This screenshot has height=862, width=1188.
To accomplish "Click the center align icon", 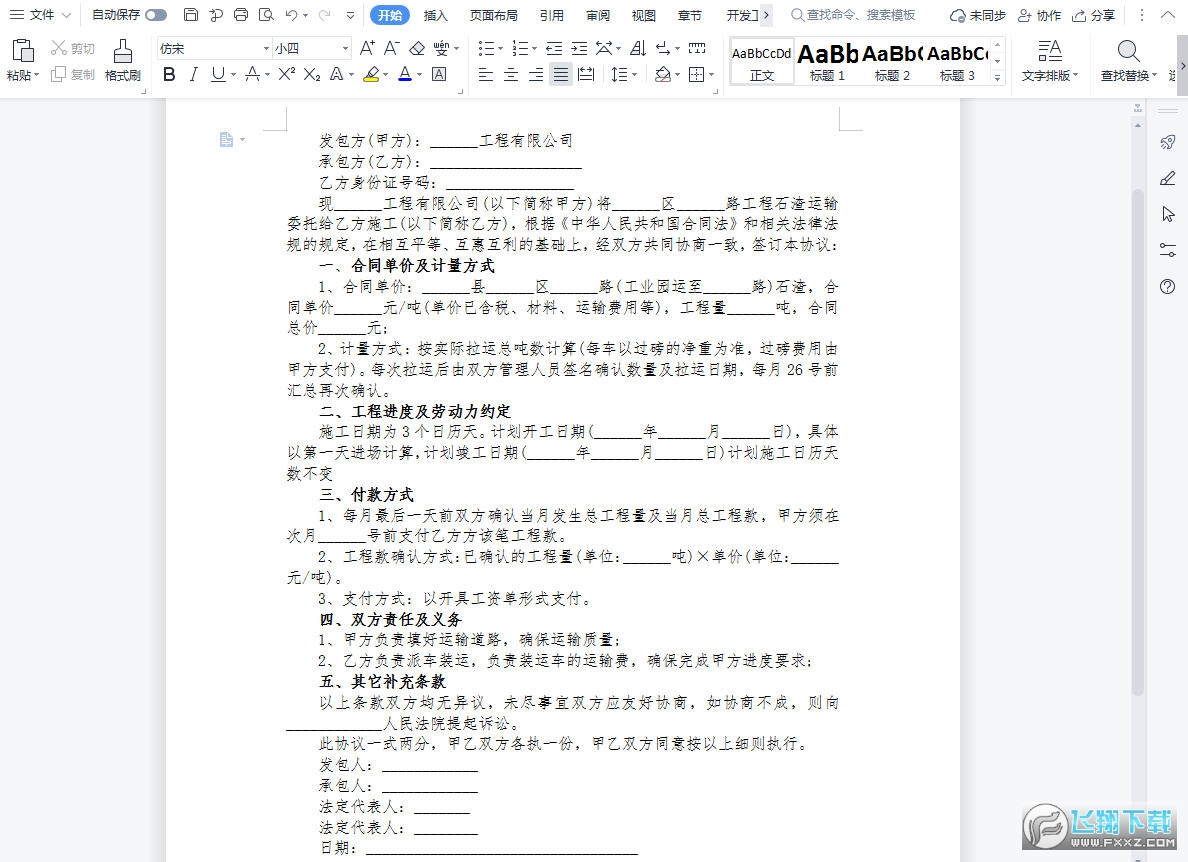I will pyautogui.click(x=511, y=74).
